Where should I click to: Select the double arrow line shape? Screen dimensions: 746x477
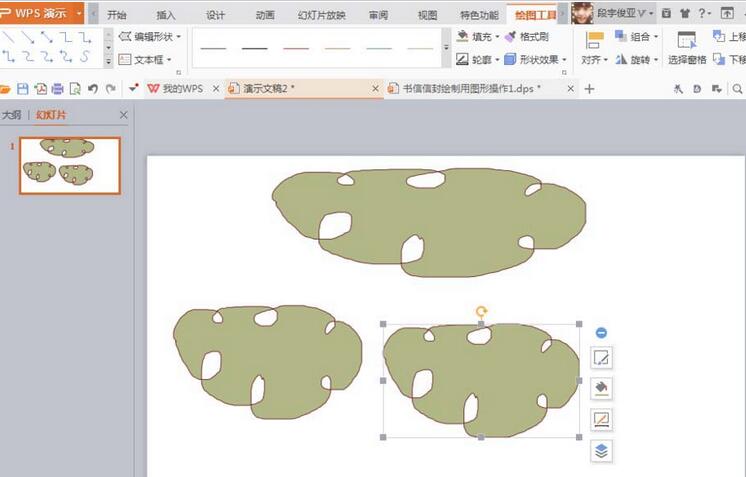47,37
